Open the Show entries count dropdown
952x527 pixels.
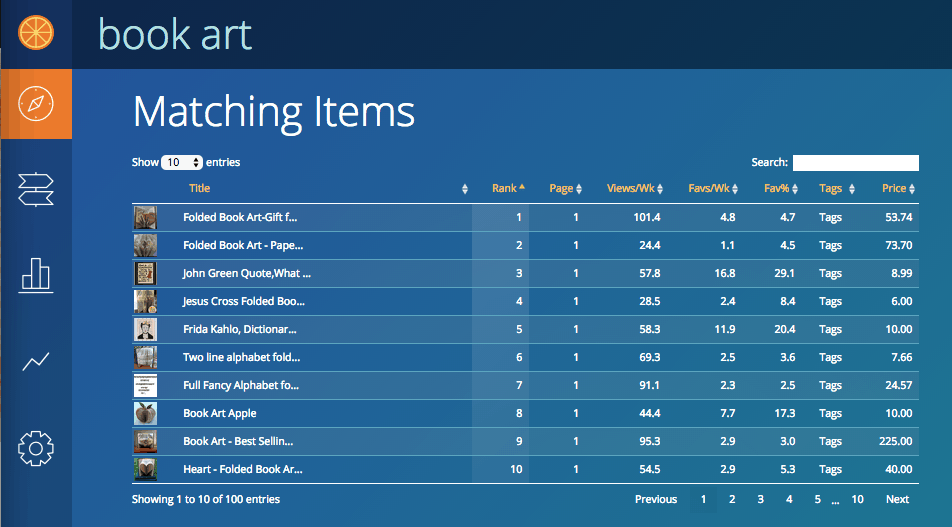tap(182, 162)
